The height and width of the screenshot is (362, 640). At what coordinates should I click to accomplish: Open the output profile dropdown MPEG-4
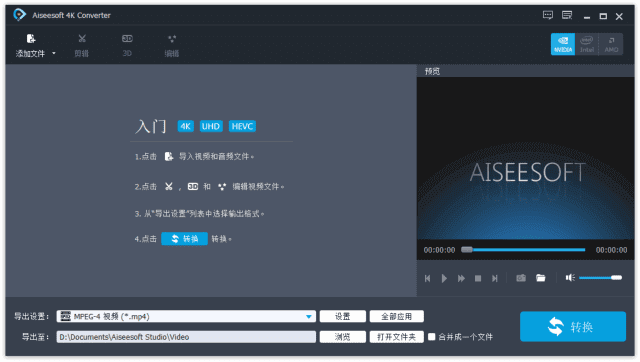(x=186, y=316)
